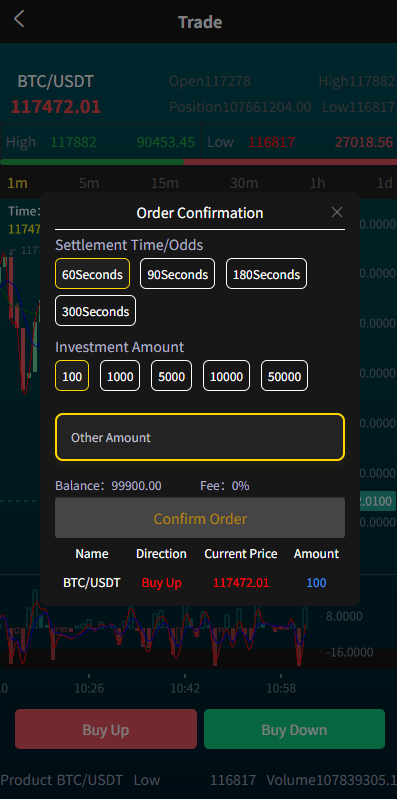Choose 180Seconds settlement option
This screenshot has height=799, width=397.
(x=267, y=274)
